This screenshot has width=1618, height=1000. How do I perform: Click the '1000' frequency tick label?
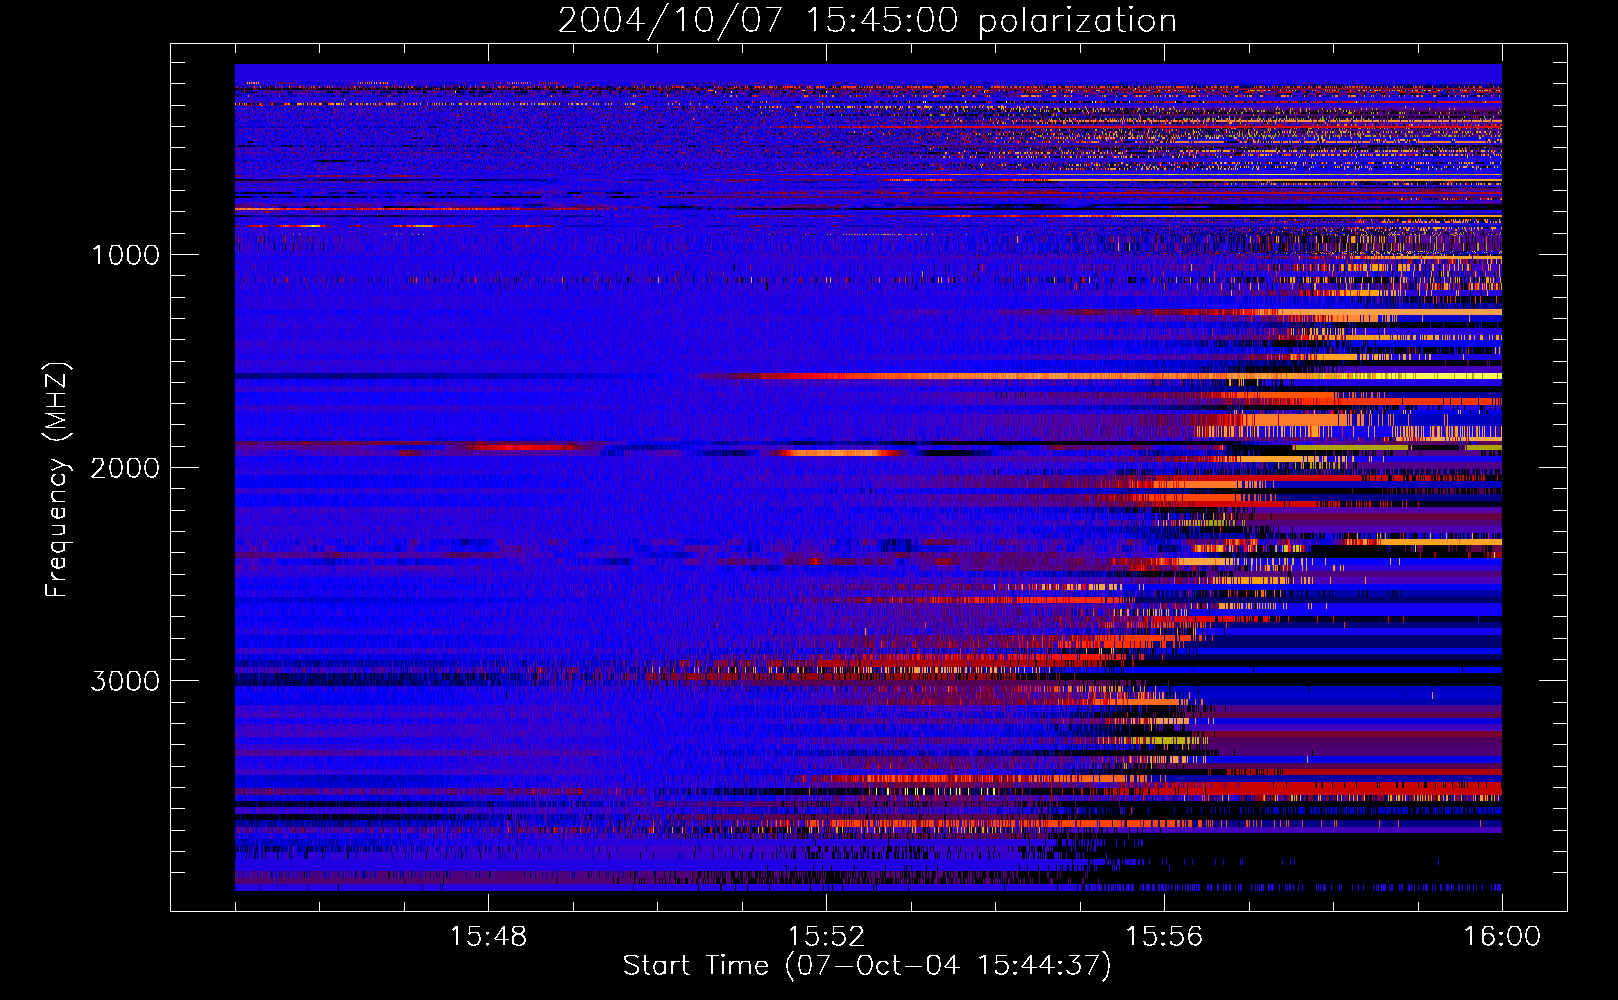tap(125, 255)
